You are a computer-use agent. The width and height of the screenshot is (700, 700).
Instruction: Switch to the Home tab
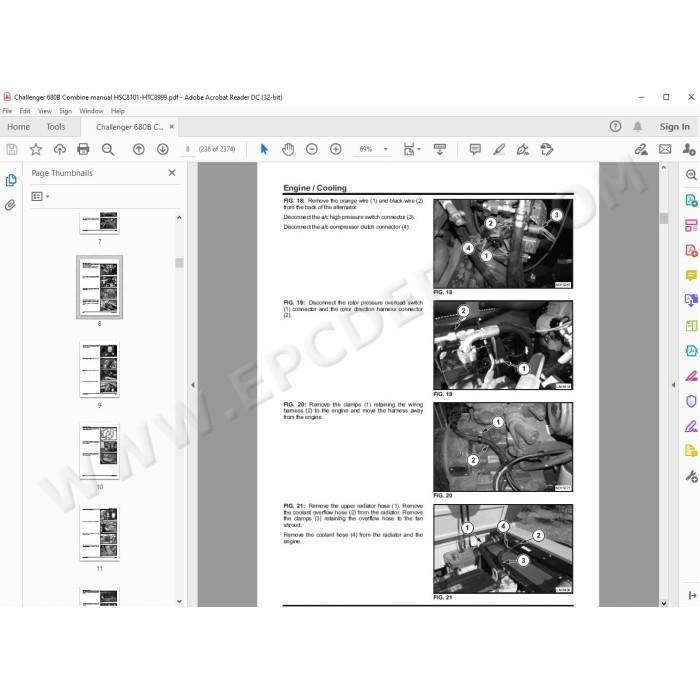click(18, 127)
